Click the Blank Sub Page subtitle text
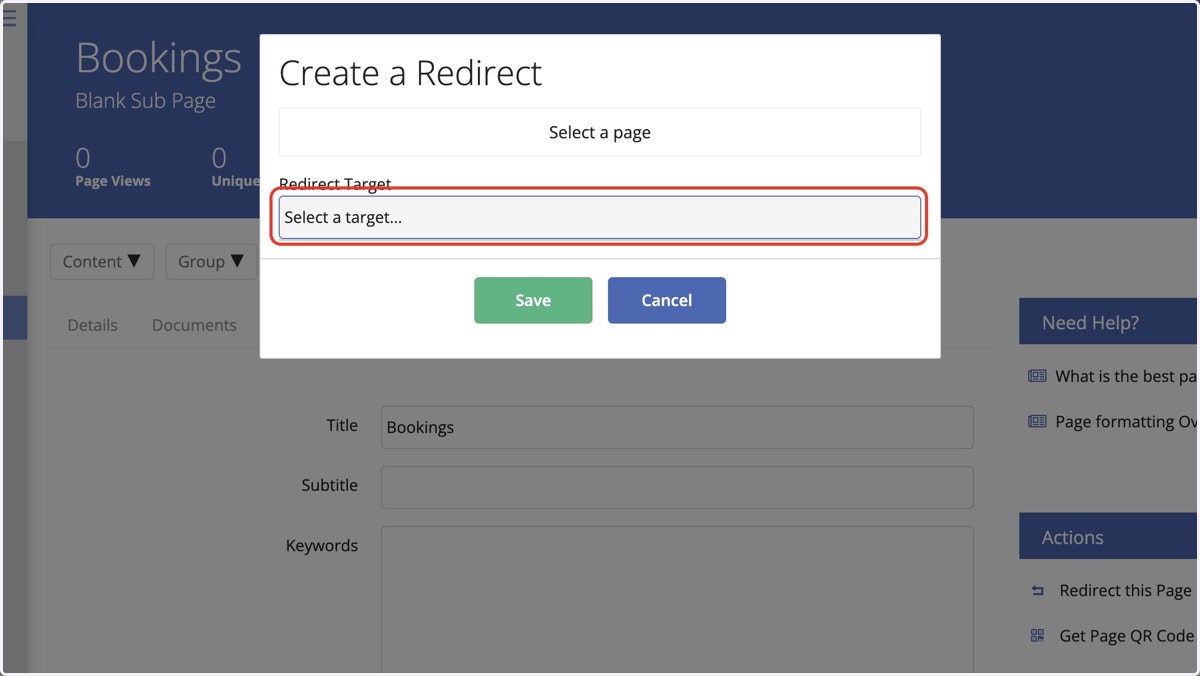Viewport: 1200px width, 676px height. tap(146, 101)
